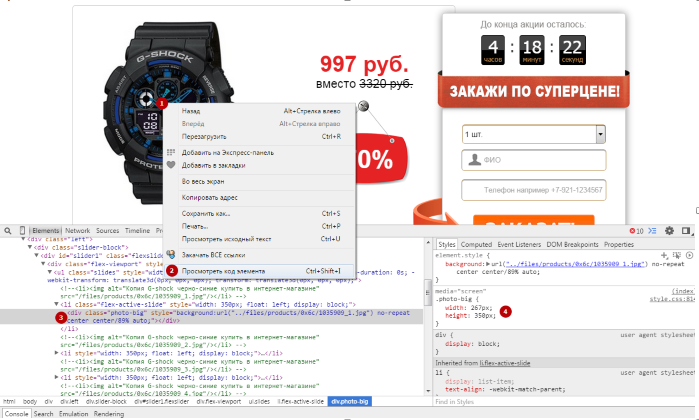This screenshot has width=699, height=420.
Task: Click the bookmark heart icon in context menu
Action: click(171, 164)
